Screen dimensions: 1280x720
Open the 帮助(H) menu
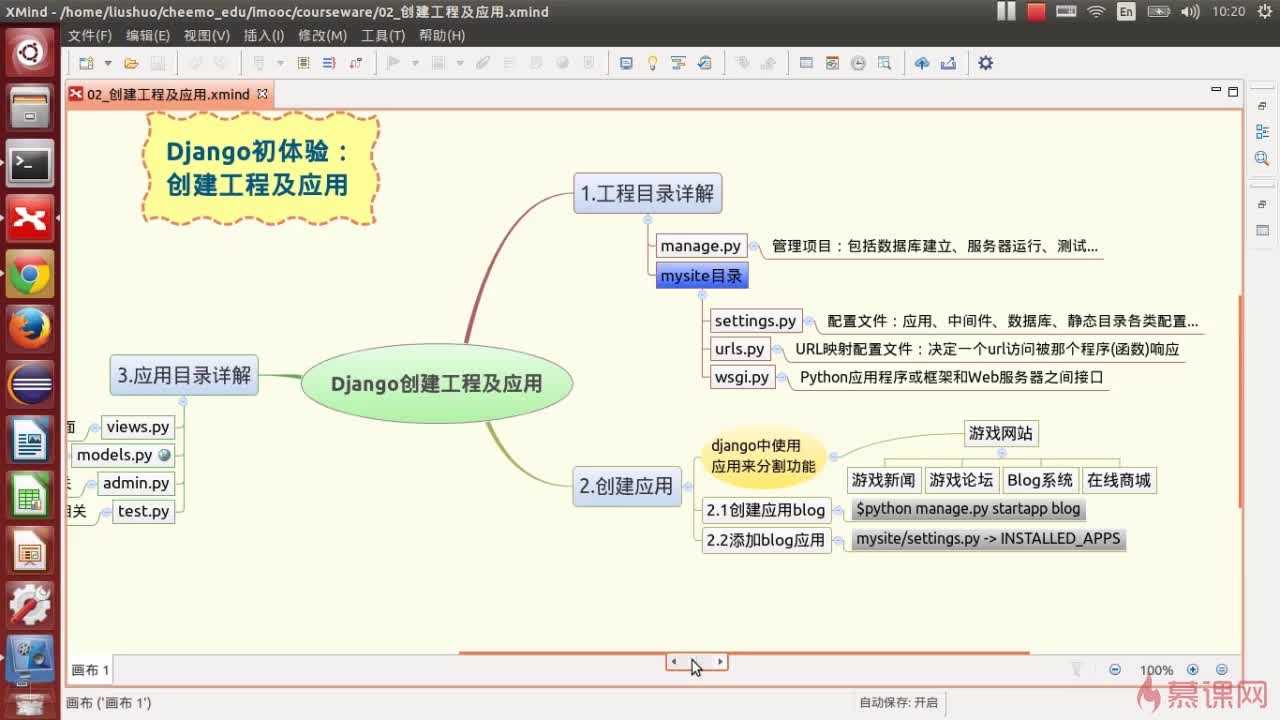click(442, 35)
